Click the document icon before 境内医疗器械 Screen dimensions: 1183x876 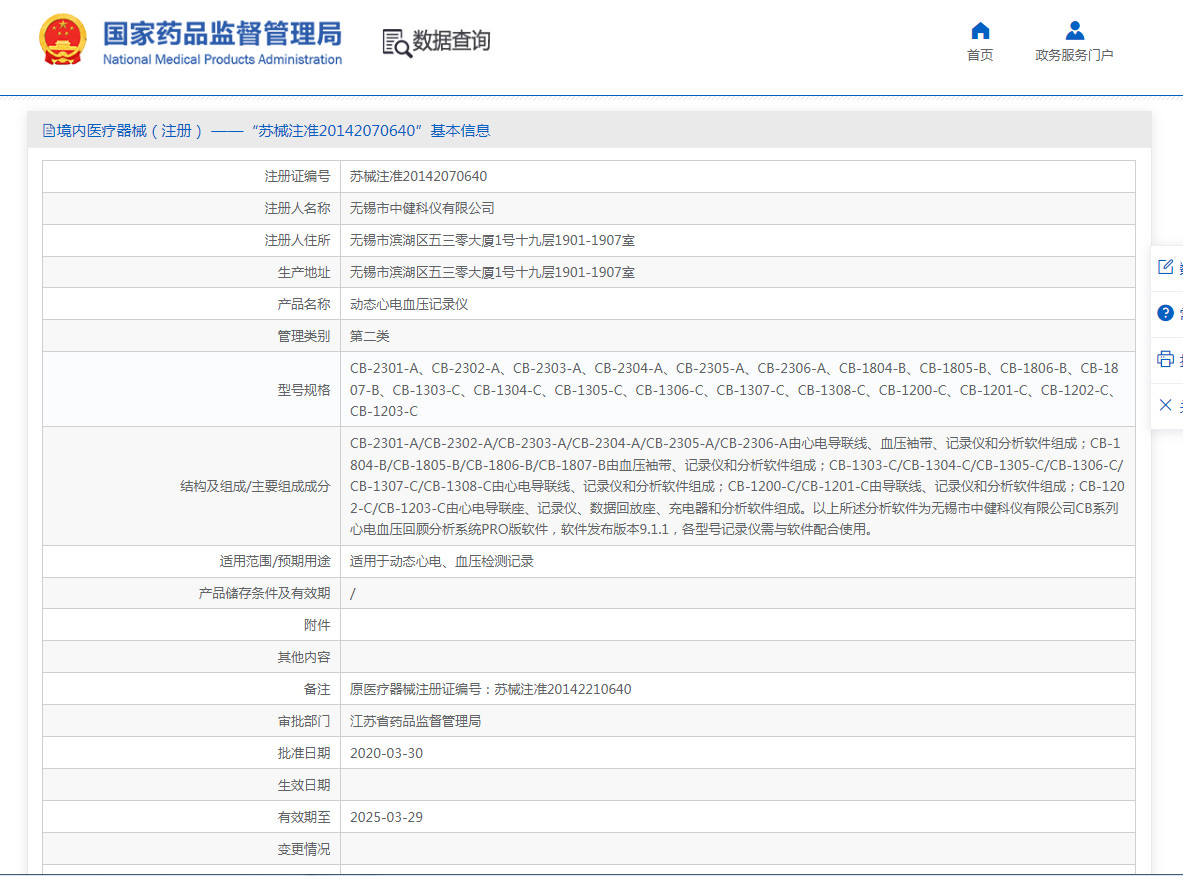tap(49, 131)
